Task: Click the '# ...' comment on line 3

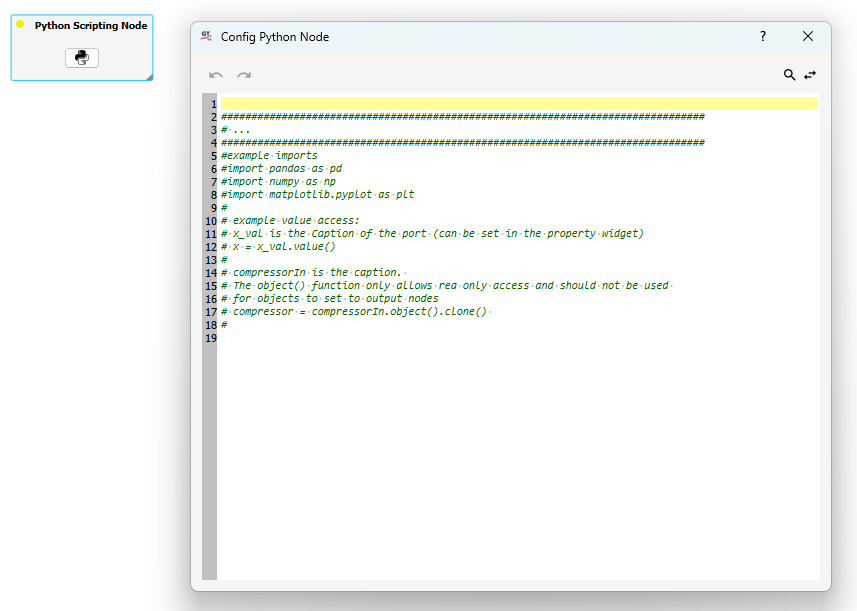Action: [x=236, y=130]
